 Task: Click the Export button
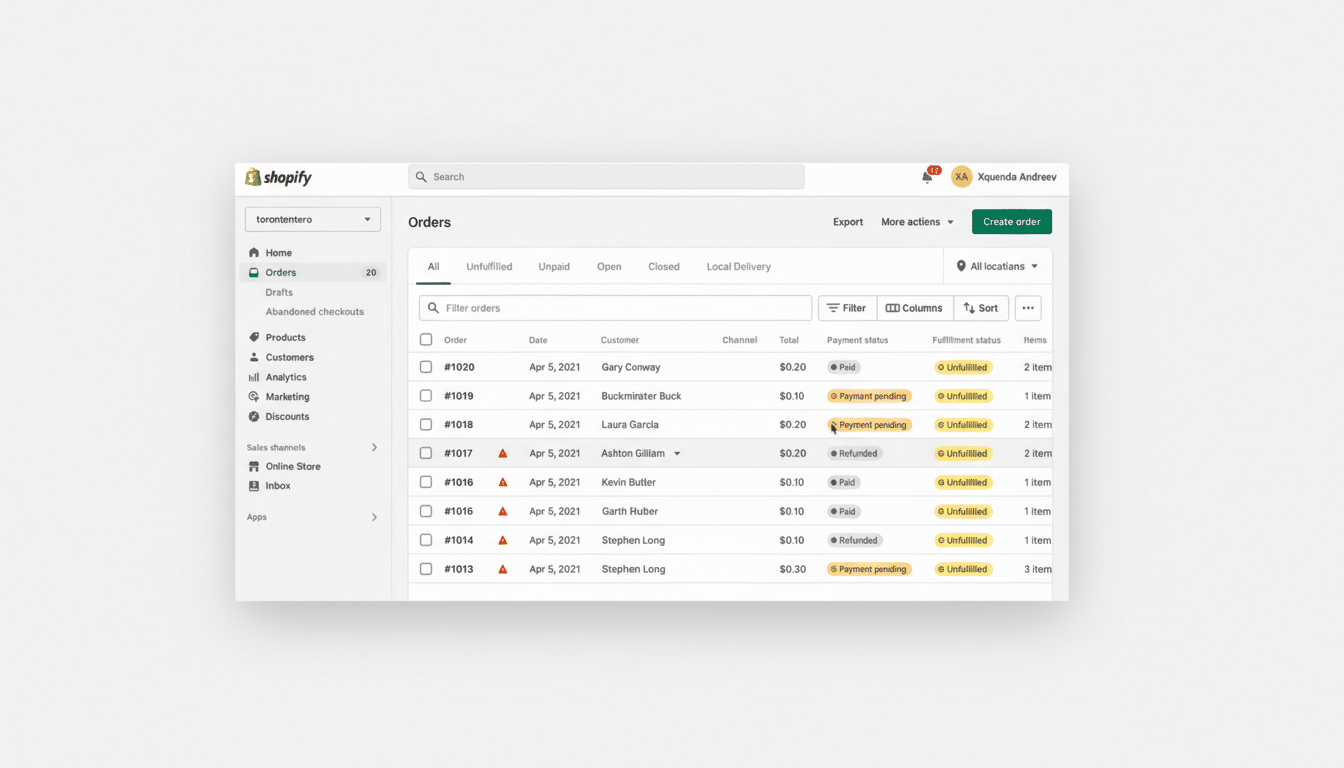pos(848,222)
